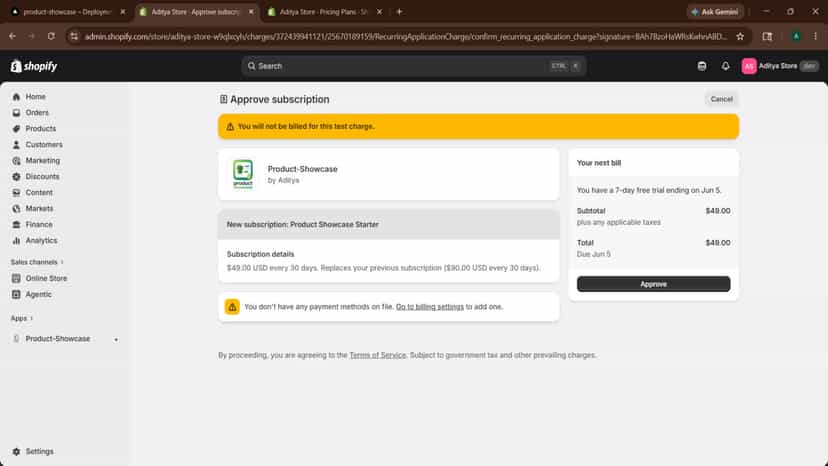828x466 pixels.
Task: Close the Pricing Plans browser tab
Action: 379,12
